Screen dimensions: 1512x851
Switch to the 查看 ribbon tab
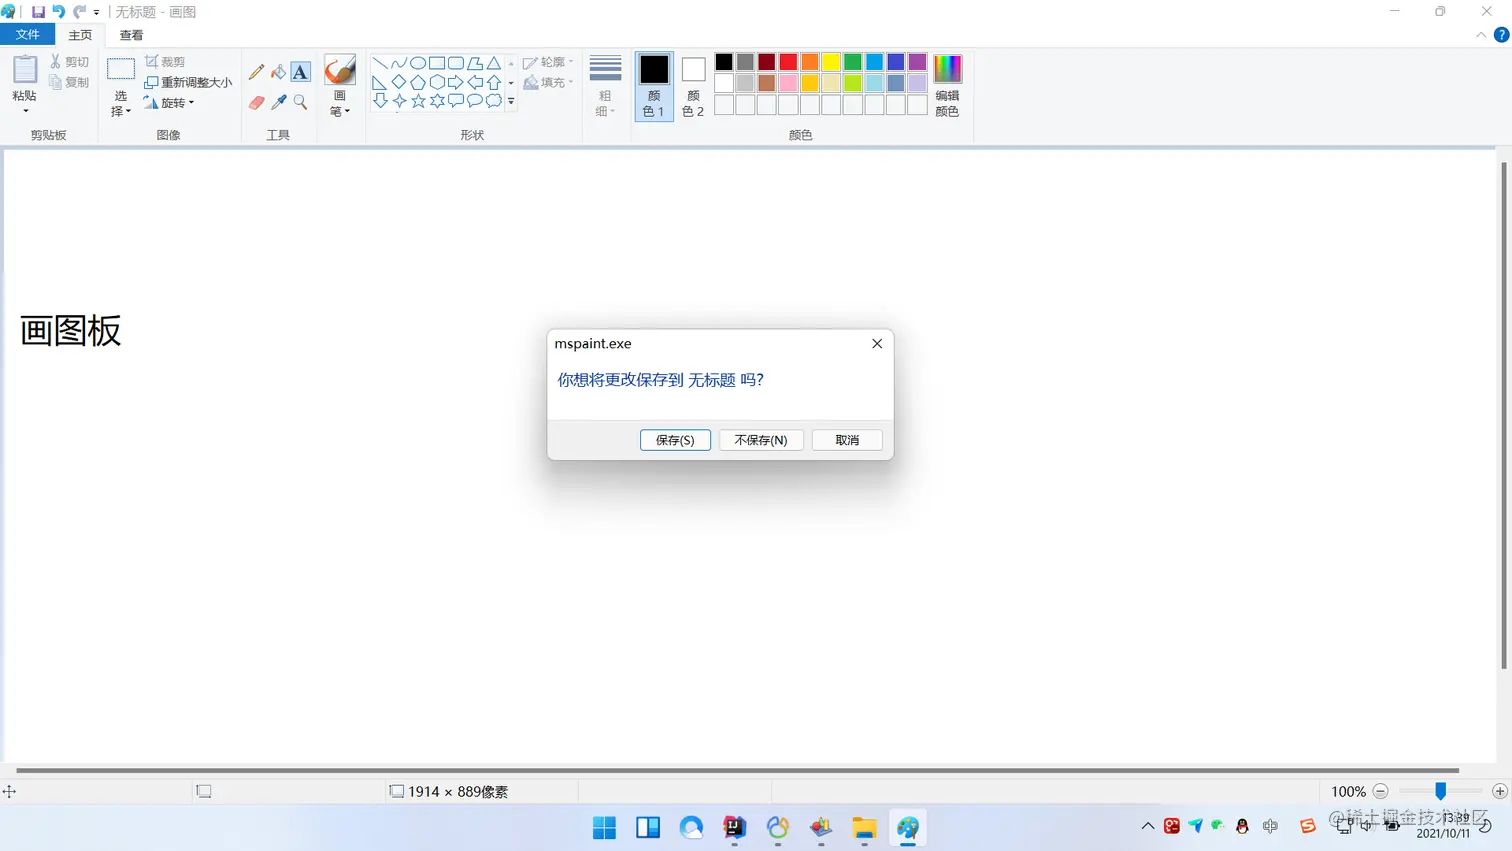(130, 33)
